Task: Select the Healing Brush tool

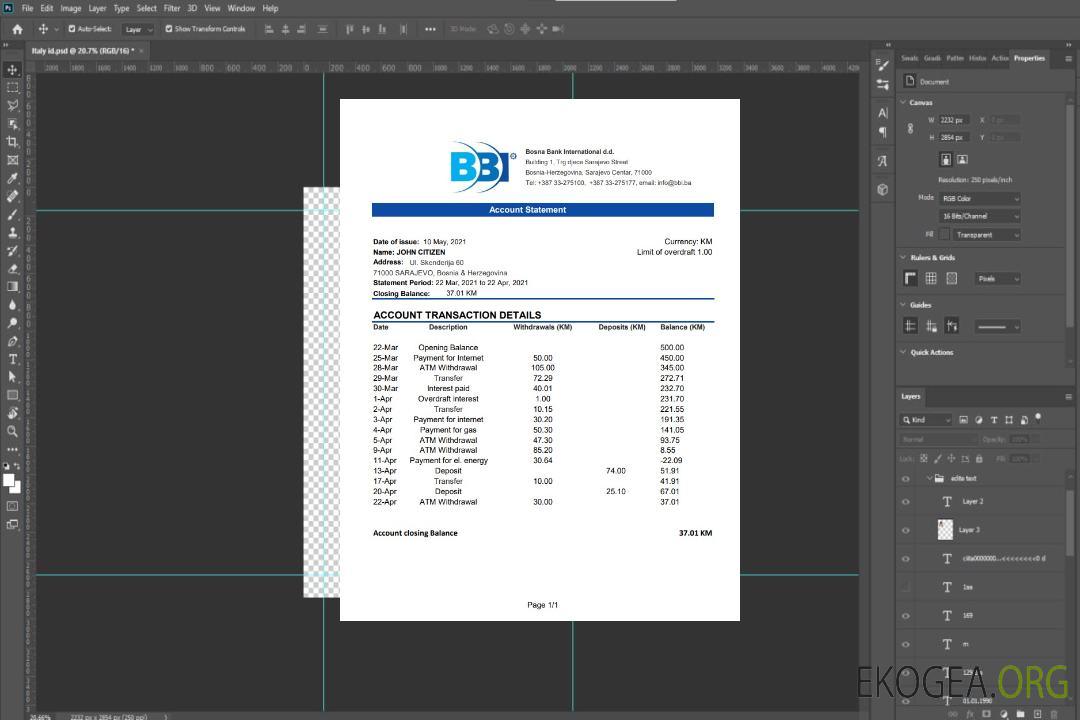Action: point(12,196)
